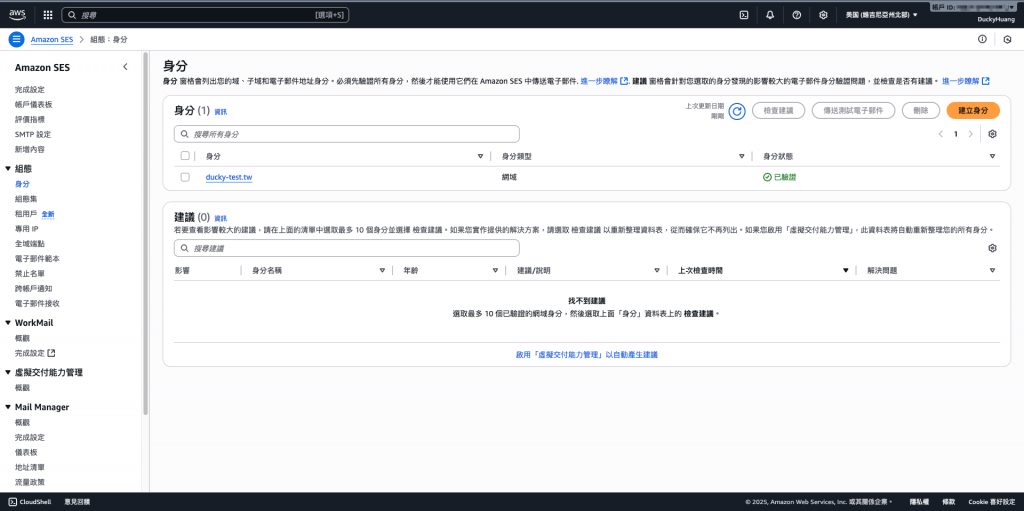This screenshot has height=511, width=1024.
Task: Toggle the hamburger navigation menu
Action: (16, 39)
